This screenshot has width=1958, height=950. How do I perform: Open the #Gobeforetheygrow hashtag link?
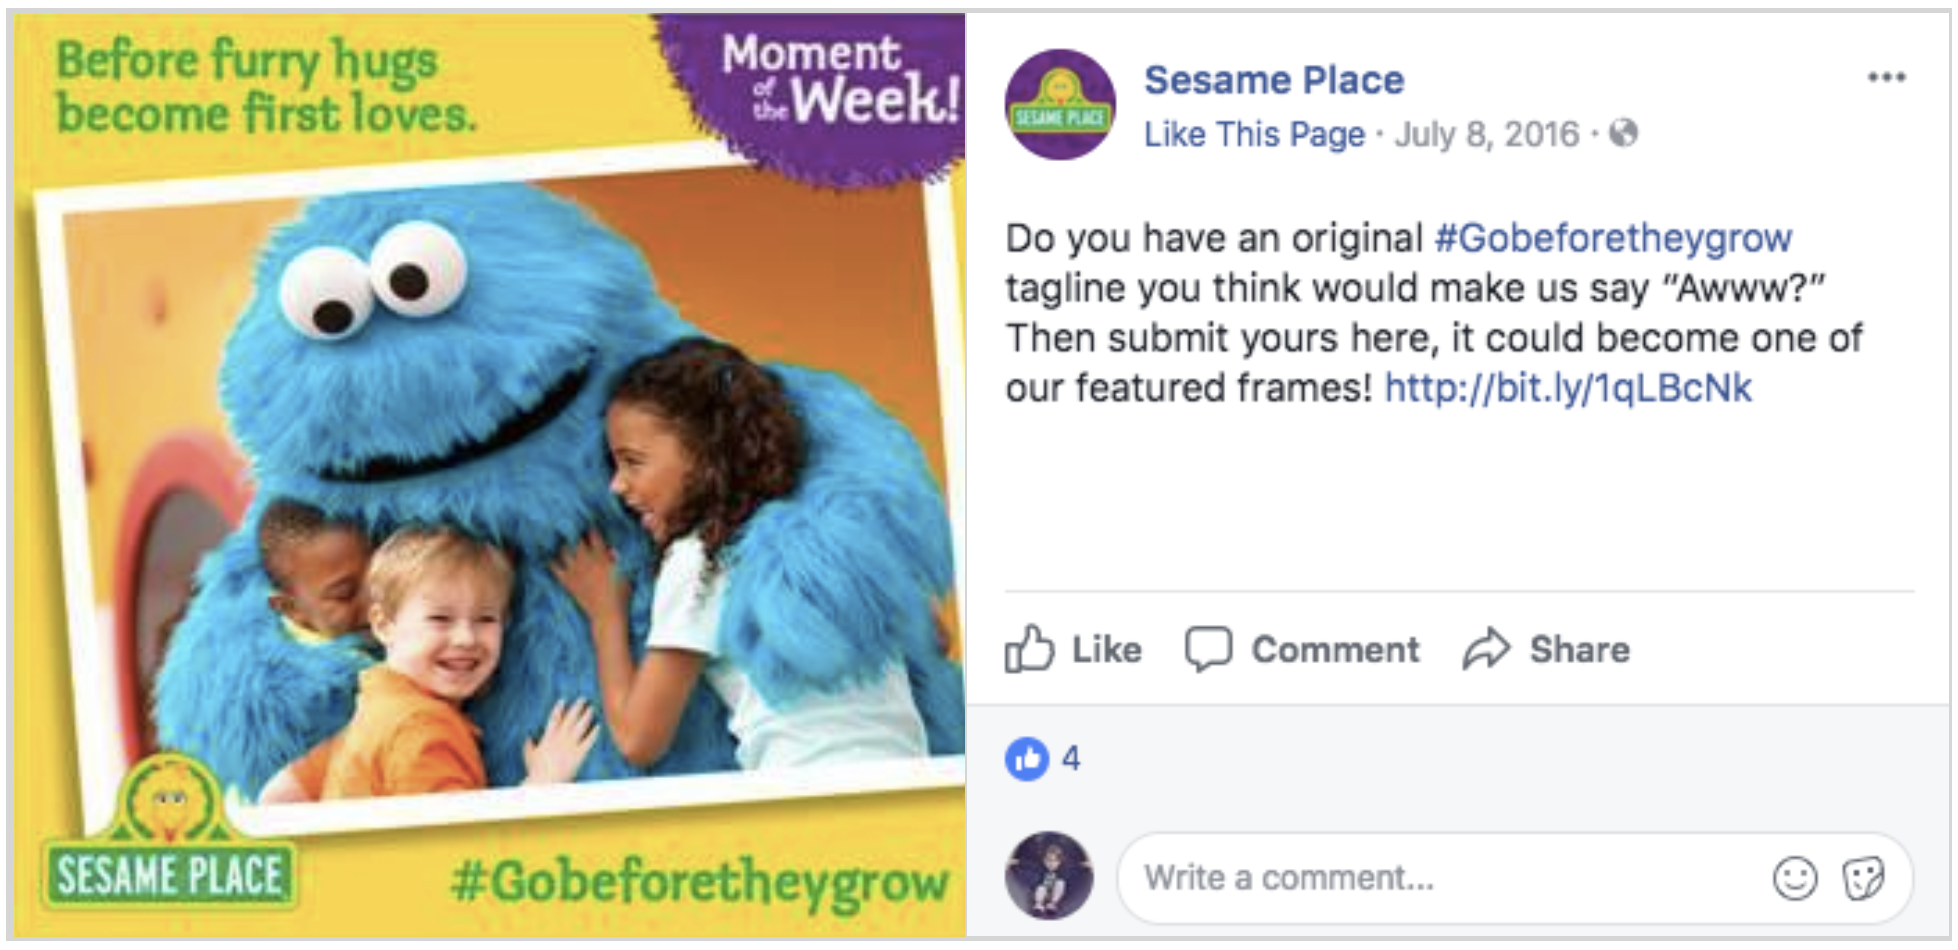click(1613, 238)
